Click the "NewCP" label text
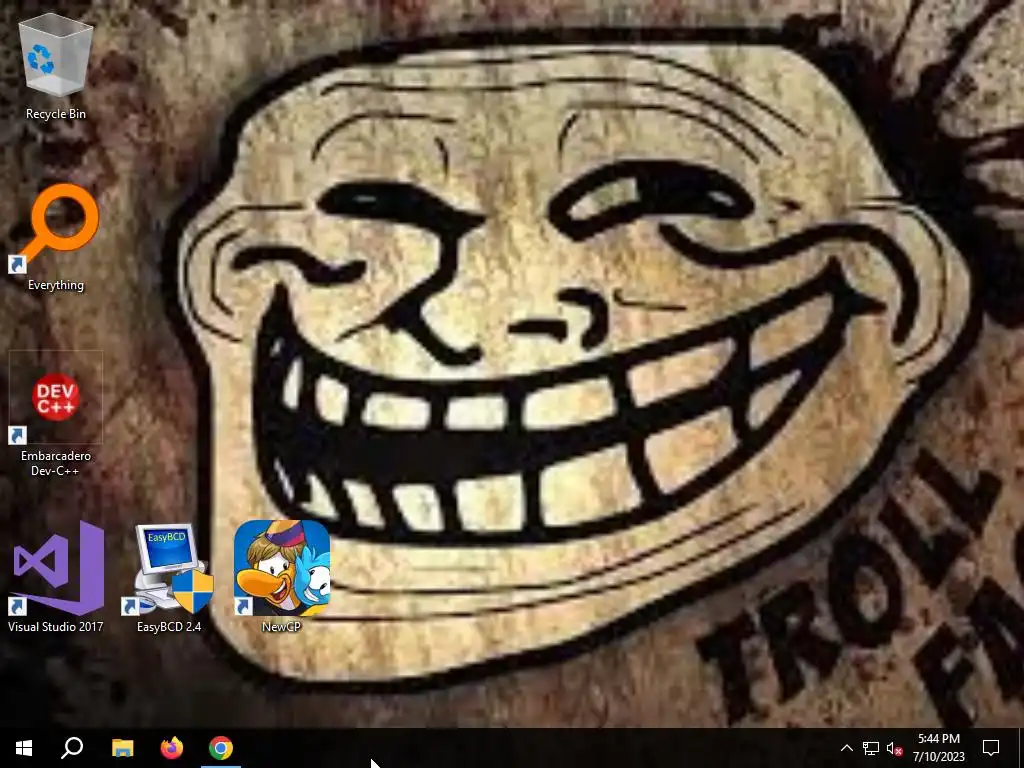 tap(281, 627)
